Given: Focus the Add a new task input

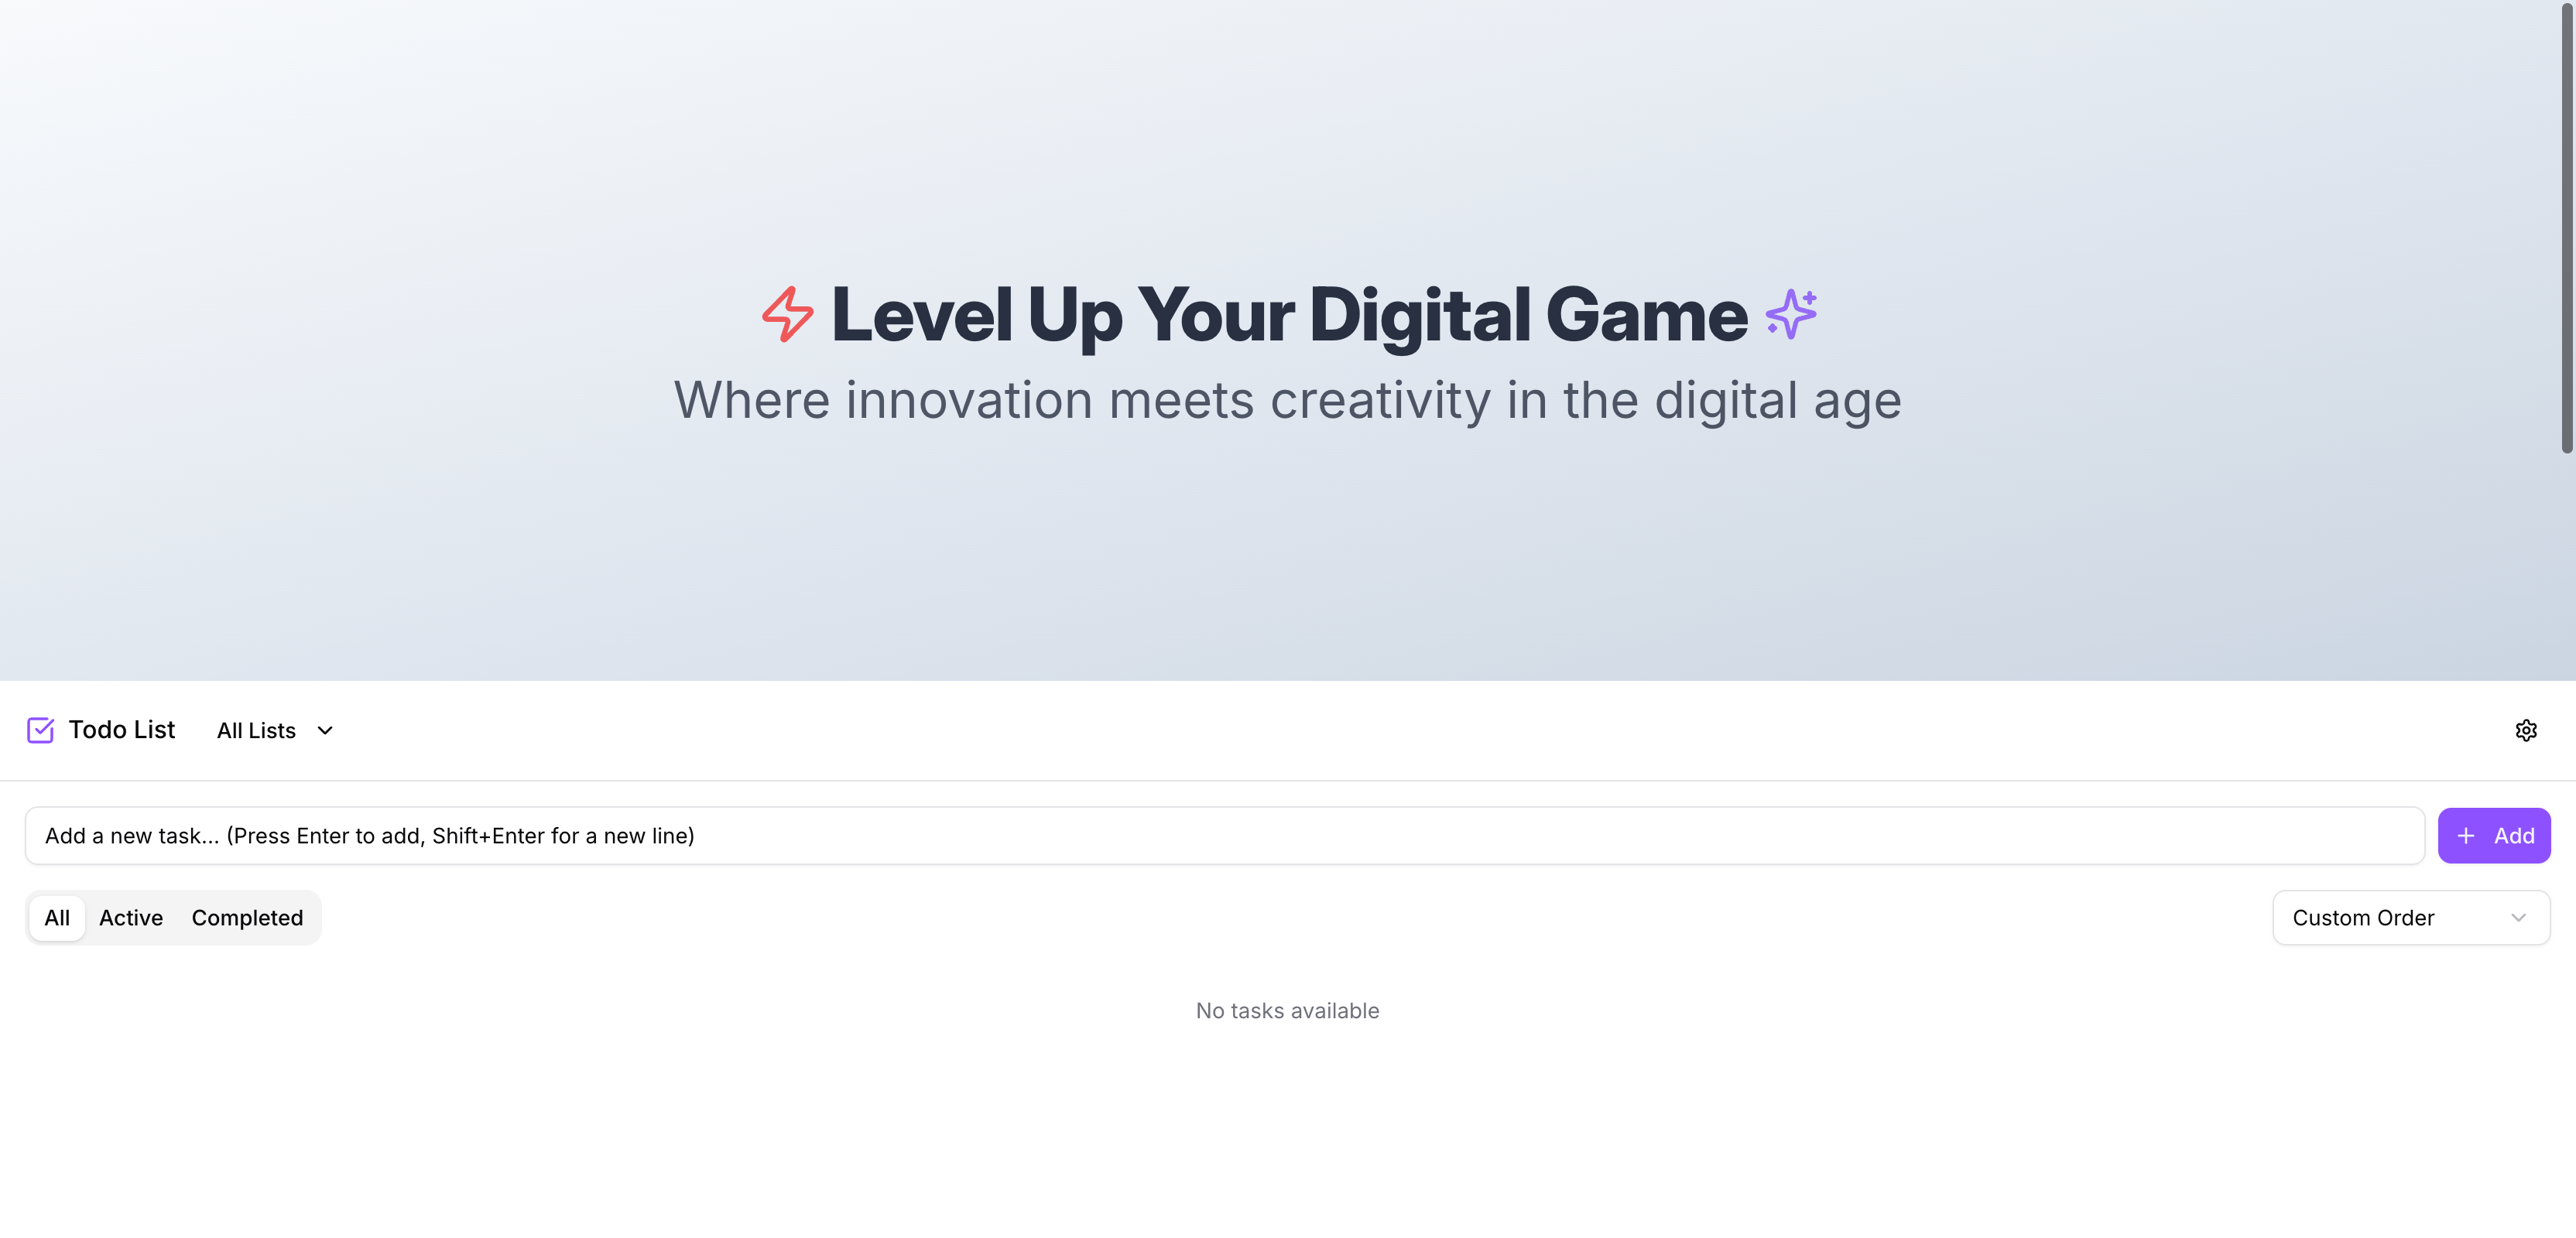Looking at the screenshot, I should (x=1225, y=836).
